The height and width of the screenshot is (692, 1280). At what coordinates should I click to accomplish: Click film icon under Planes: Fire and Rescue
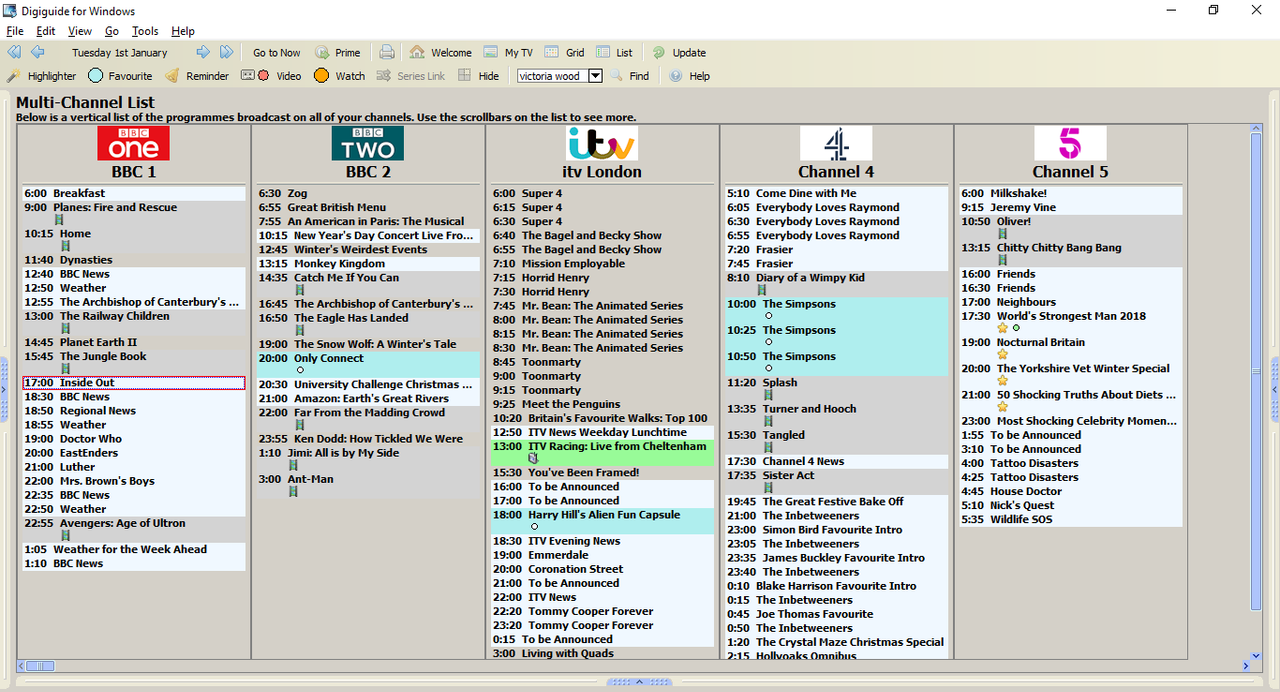(x=58, y=220)
